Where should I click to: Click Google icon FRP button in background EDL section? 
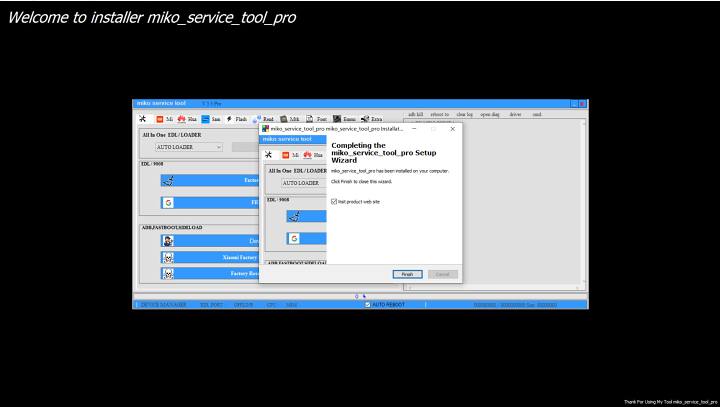[210, 203]
